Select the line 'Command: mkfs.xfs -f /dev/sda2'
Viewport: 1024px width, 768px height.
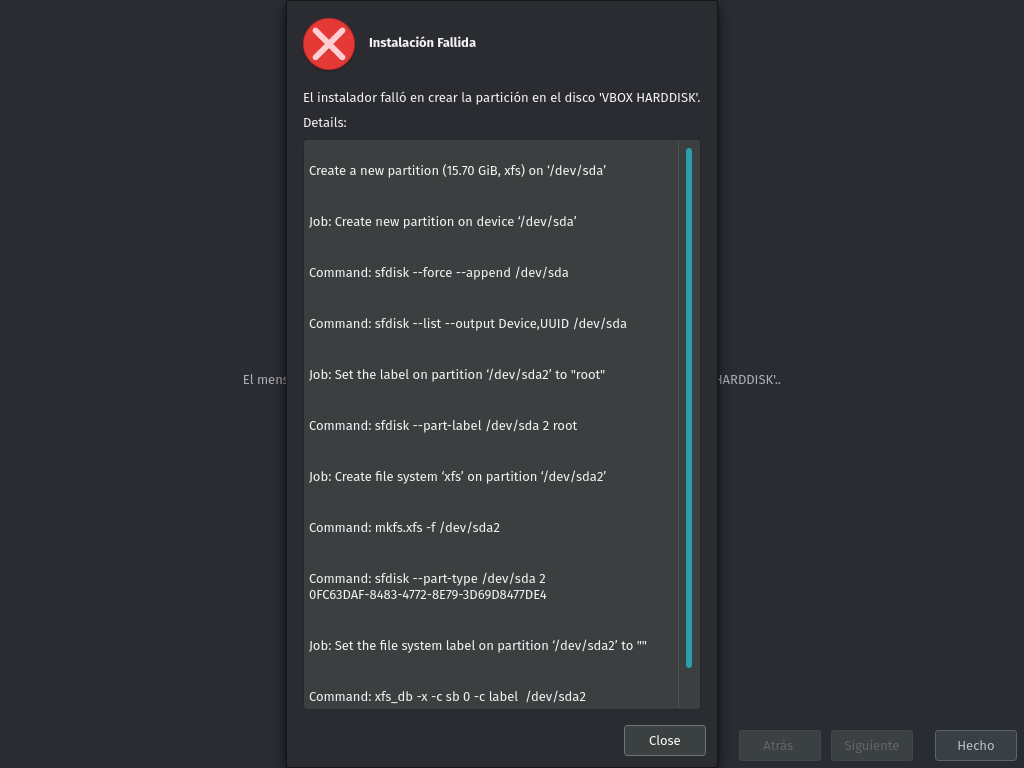404,527
